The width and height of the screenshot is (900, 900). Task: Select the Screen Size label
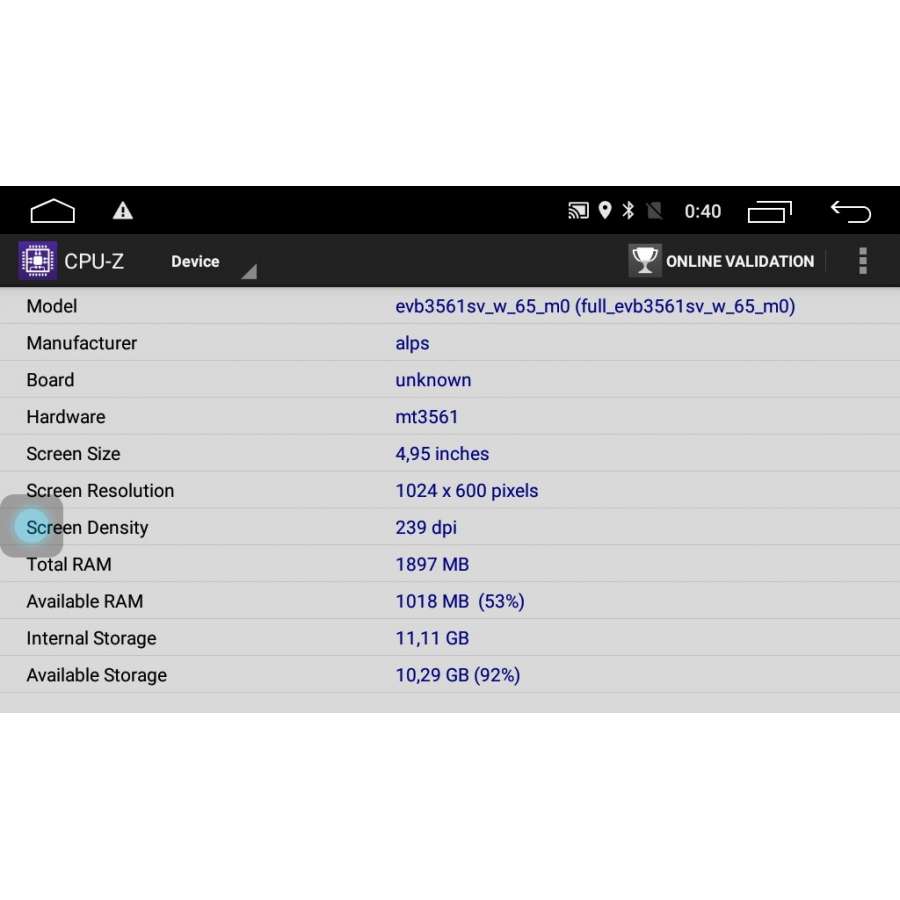coord(73,453)
